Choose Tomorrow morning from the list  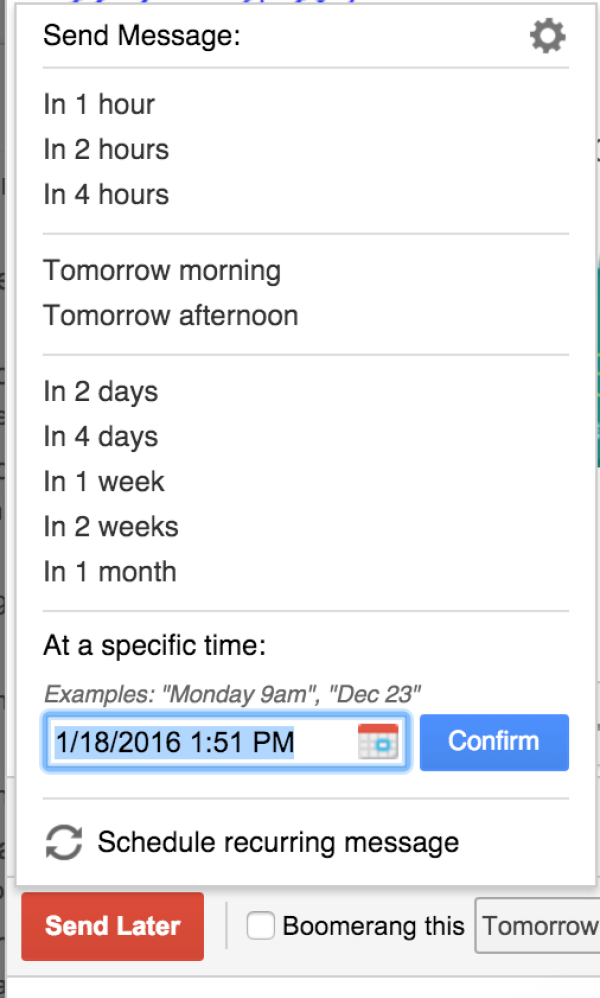(x=162, y=270)
